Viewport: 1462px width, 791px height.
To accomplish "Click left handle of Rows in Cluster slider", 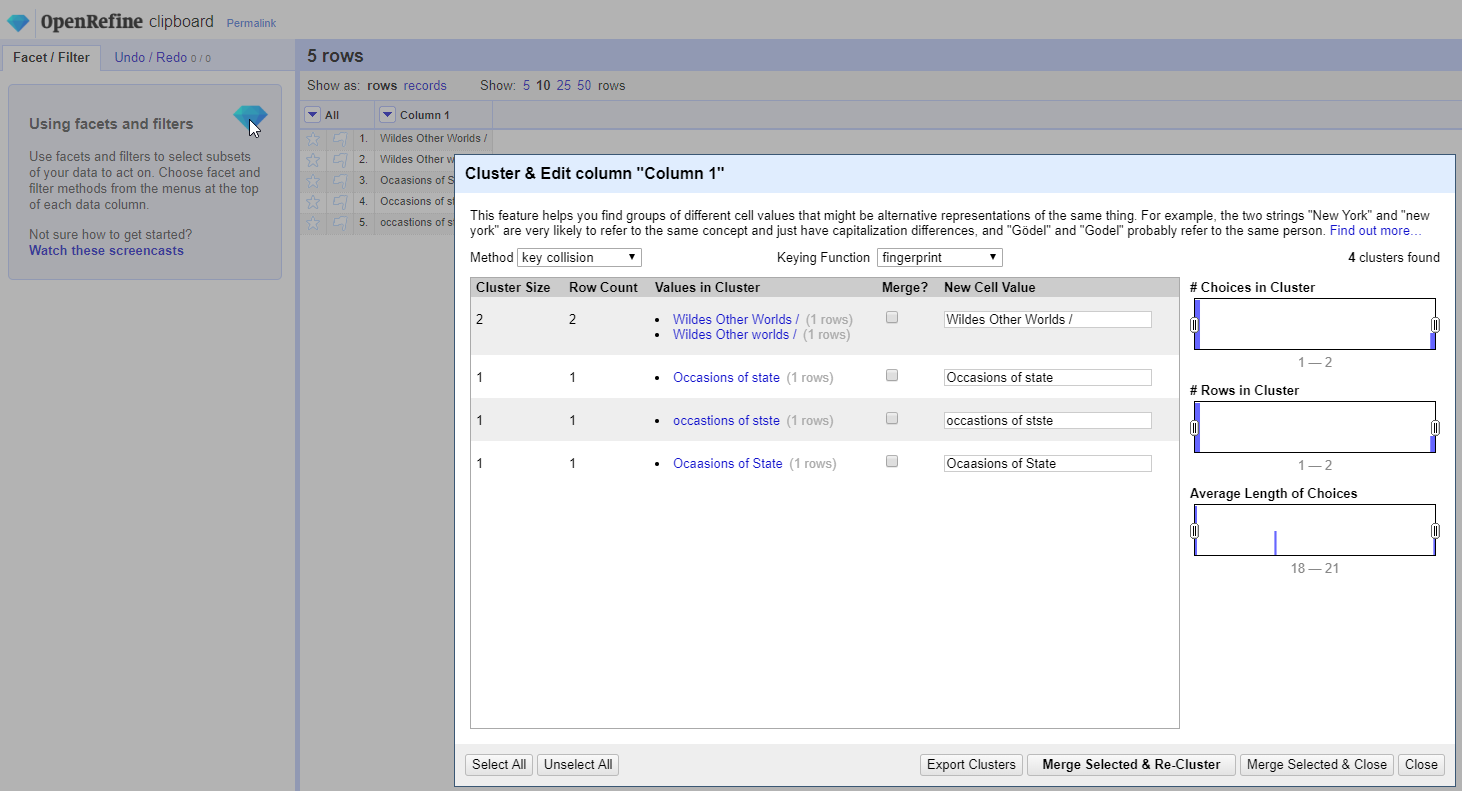I will pos(1194,428).
